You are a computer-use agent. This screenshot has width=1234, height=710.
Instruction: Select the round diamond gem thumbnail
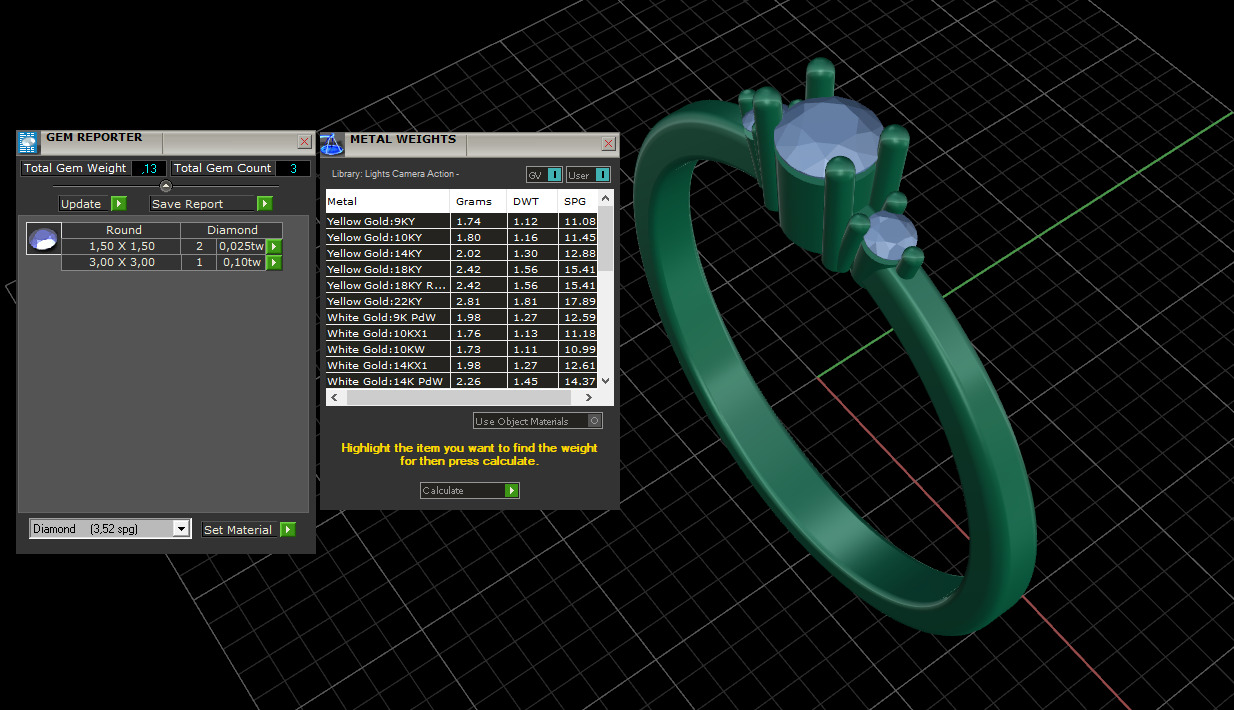point(43,239)
